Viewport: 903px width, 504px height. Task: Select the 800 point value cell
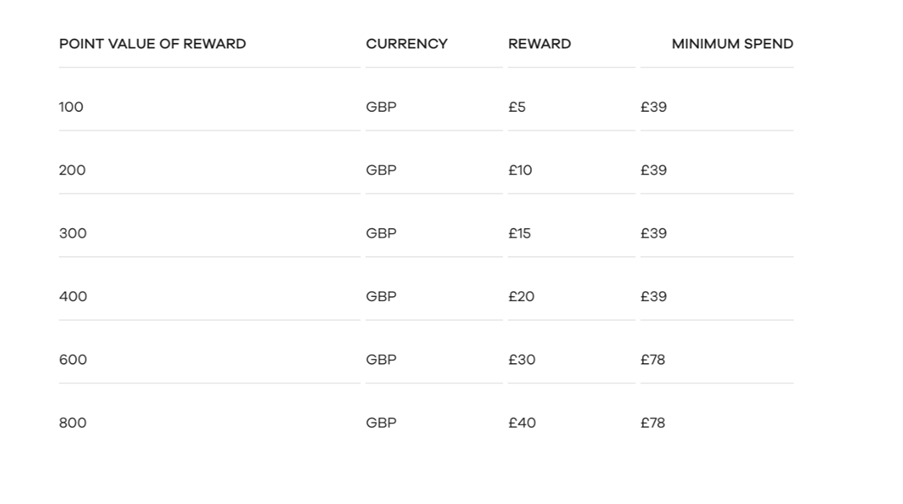point(72,422)
